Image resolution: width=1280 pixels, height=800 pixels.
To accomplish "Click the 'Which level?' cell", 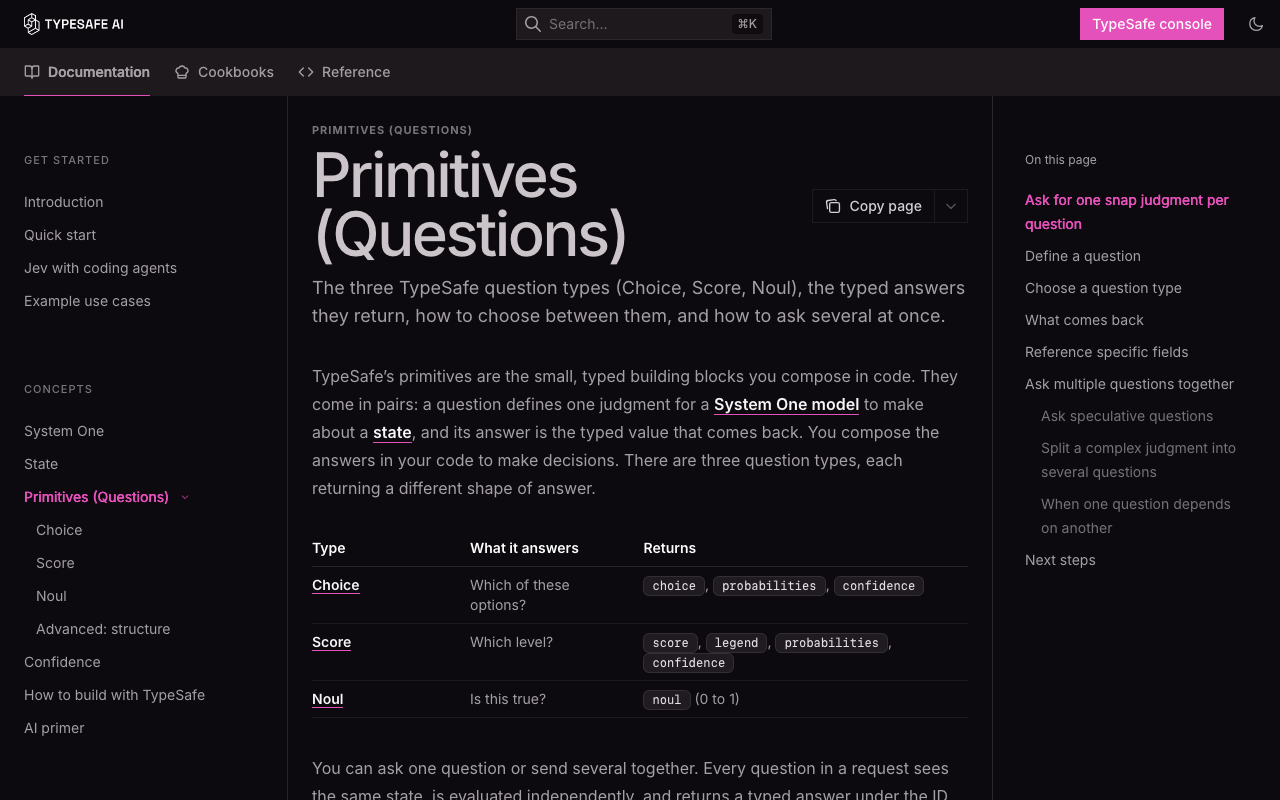I will pos(511,642).
